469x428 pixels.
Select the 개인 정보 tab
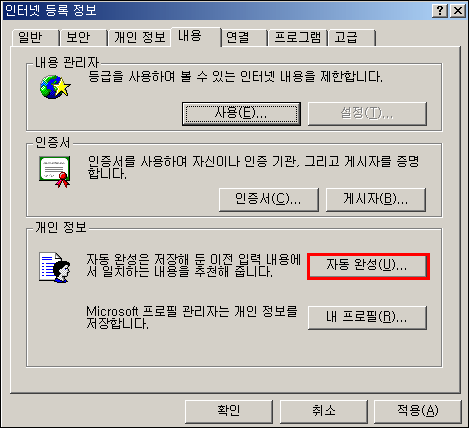pyautogui.click(x=140, y=37)
